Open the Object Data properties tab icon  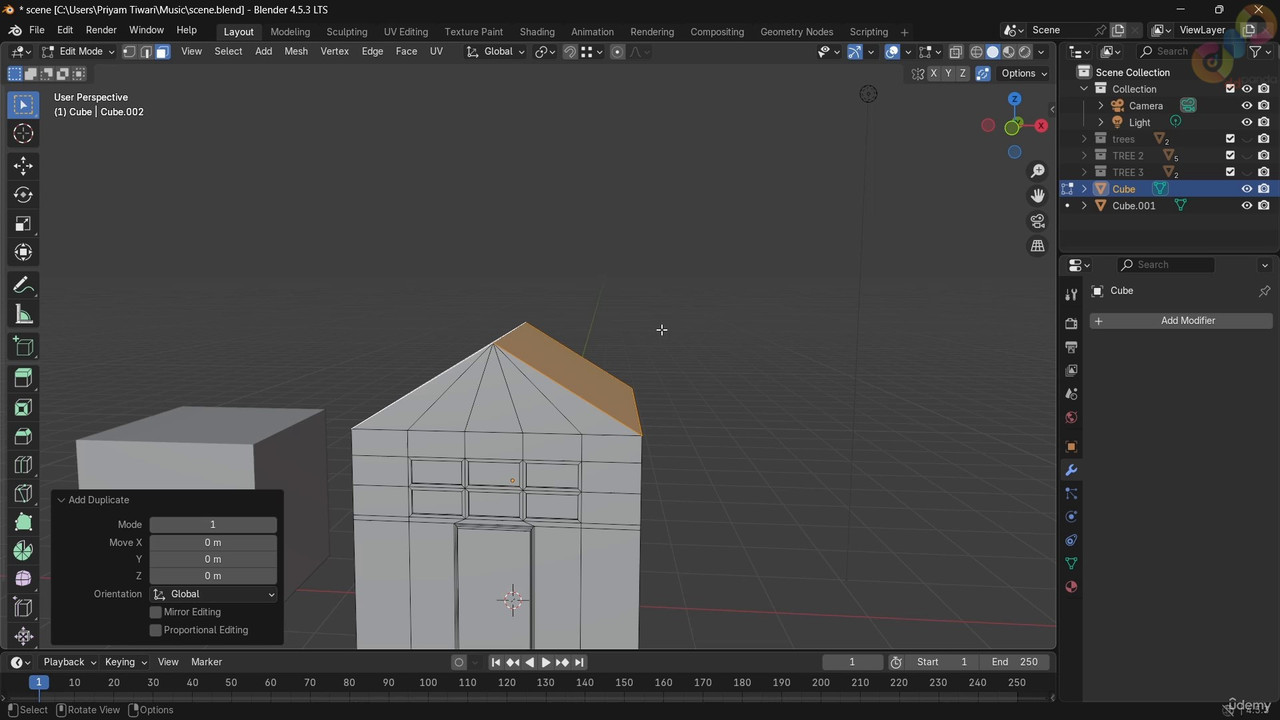[x=1071, y=564]
